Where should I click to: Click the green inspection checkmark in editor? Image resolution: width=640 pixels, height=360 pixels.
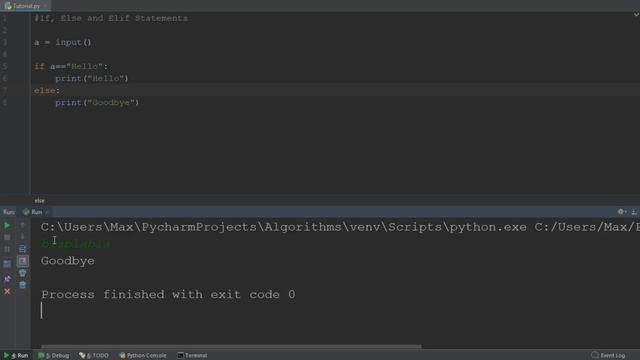[636, 14]
